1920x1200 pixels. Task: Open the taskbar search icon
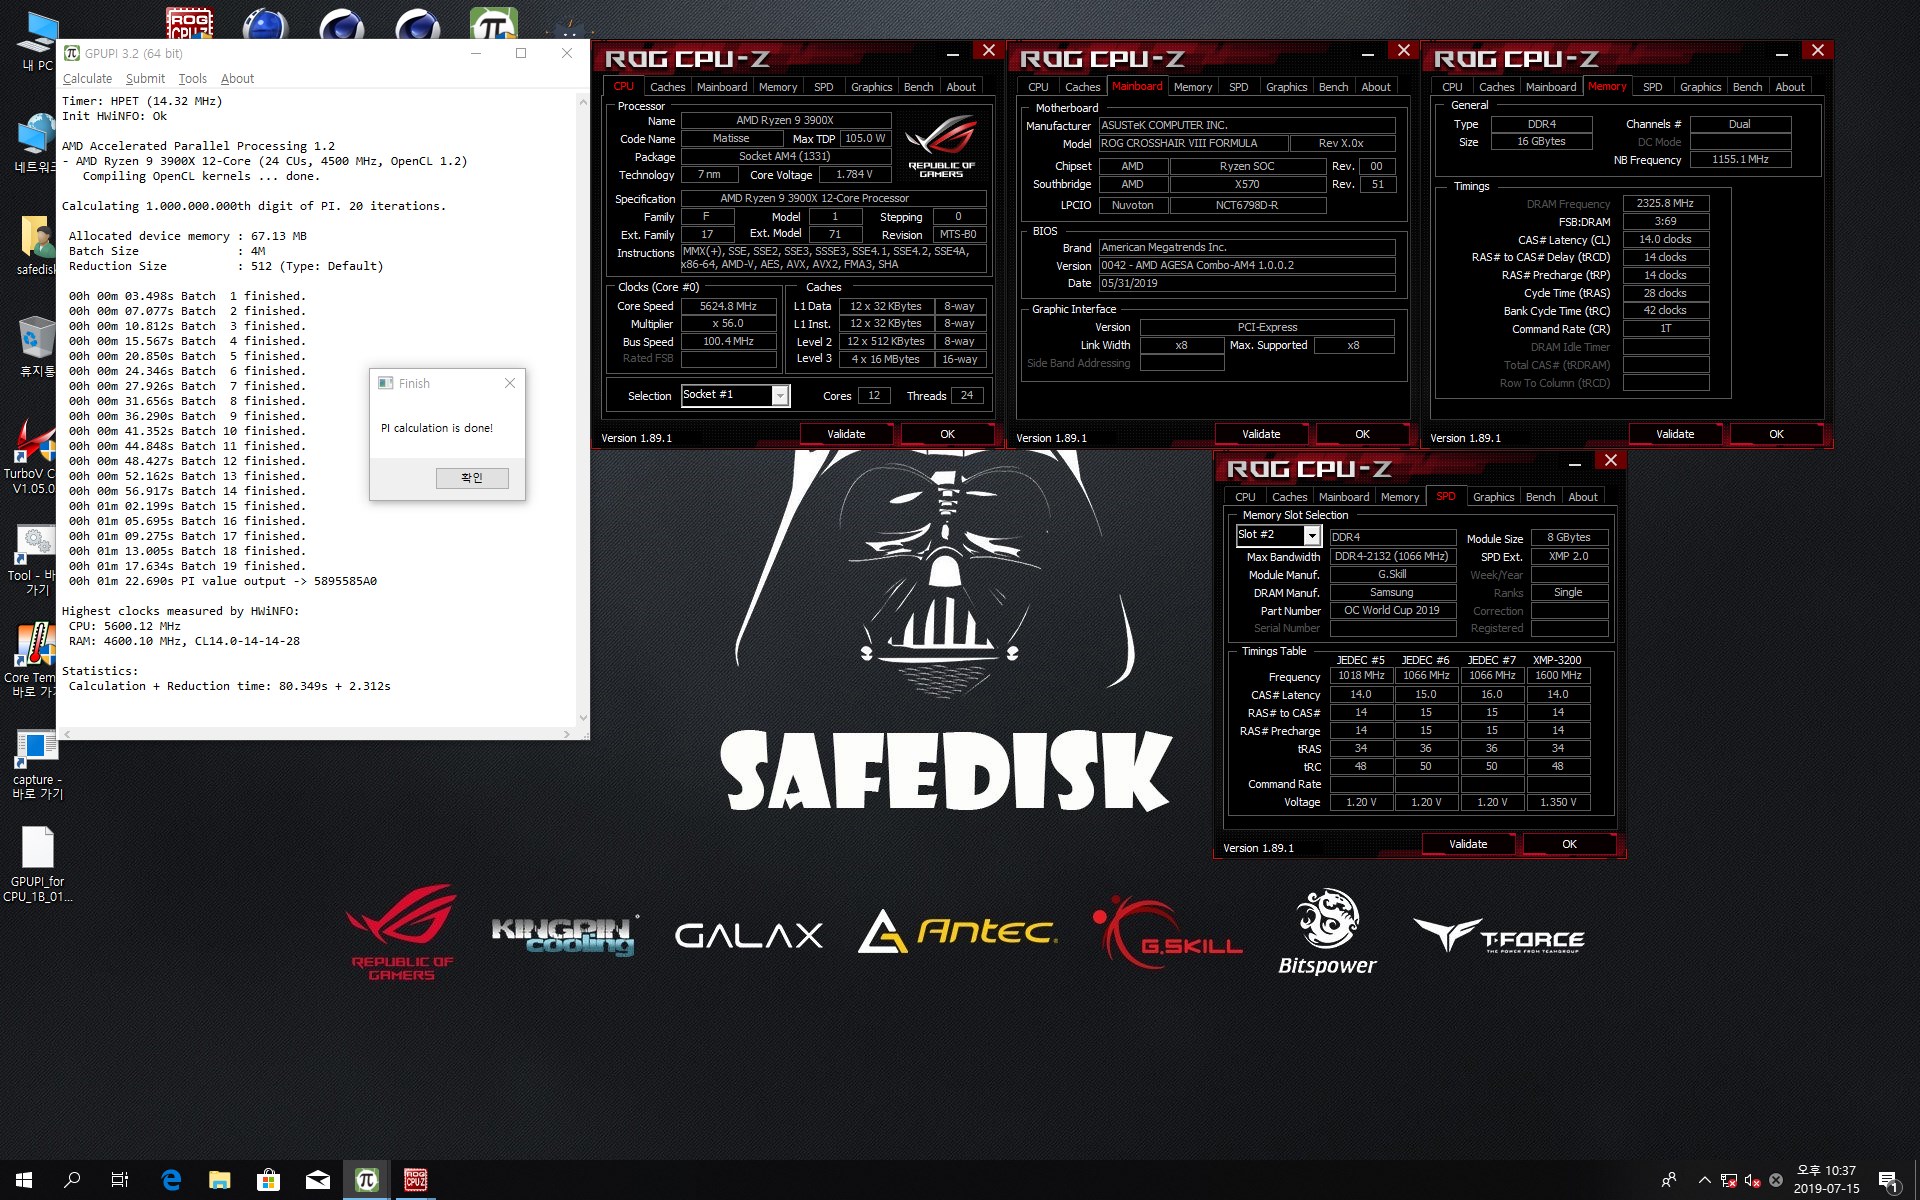pos(72,1180)
